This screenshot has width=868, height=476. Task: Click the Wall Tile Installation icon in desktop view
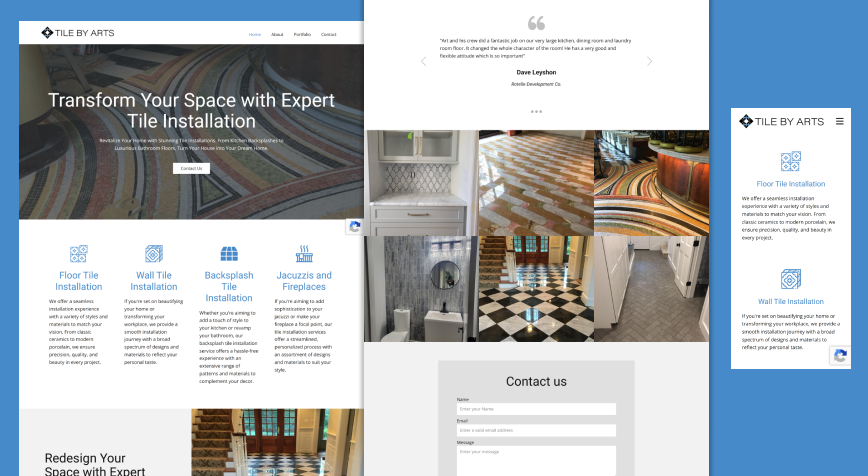(x=154, y=254)
